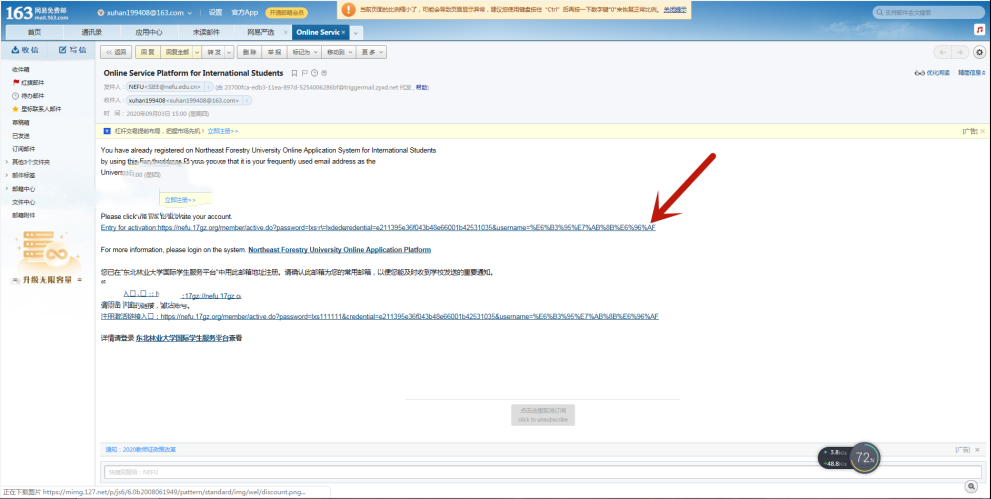Click the clock reminder icon beside subject

[x=314, y=73]
